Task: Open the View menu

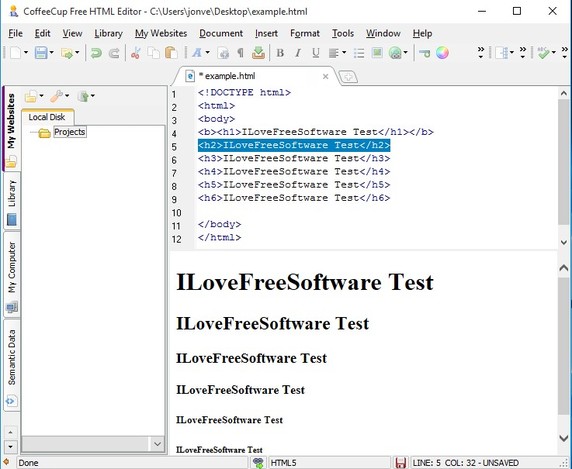Action: click(72, 34)
